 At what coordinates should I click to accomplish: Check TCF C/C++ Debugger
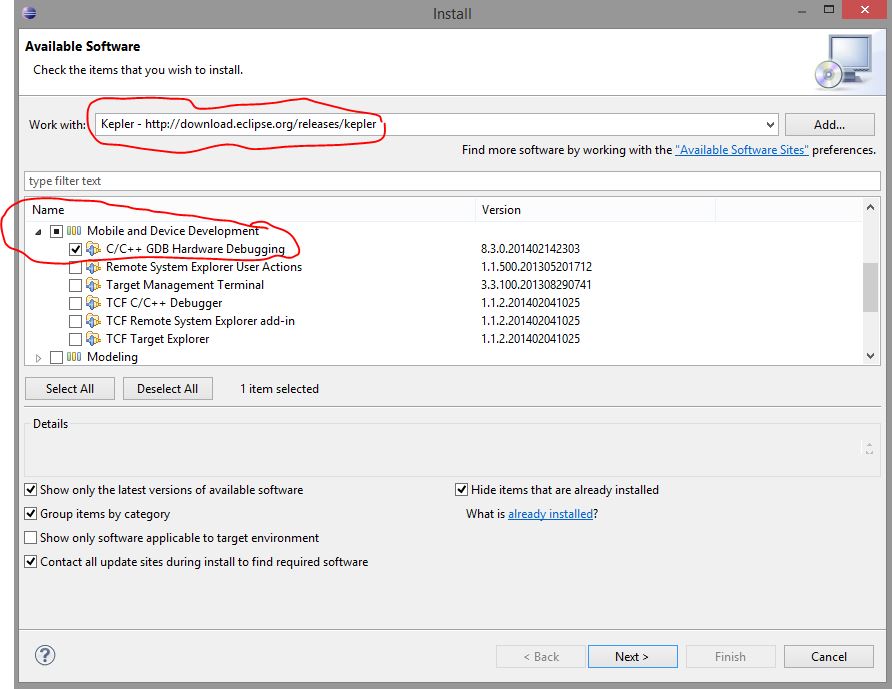(x=75, y=303)
